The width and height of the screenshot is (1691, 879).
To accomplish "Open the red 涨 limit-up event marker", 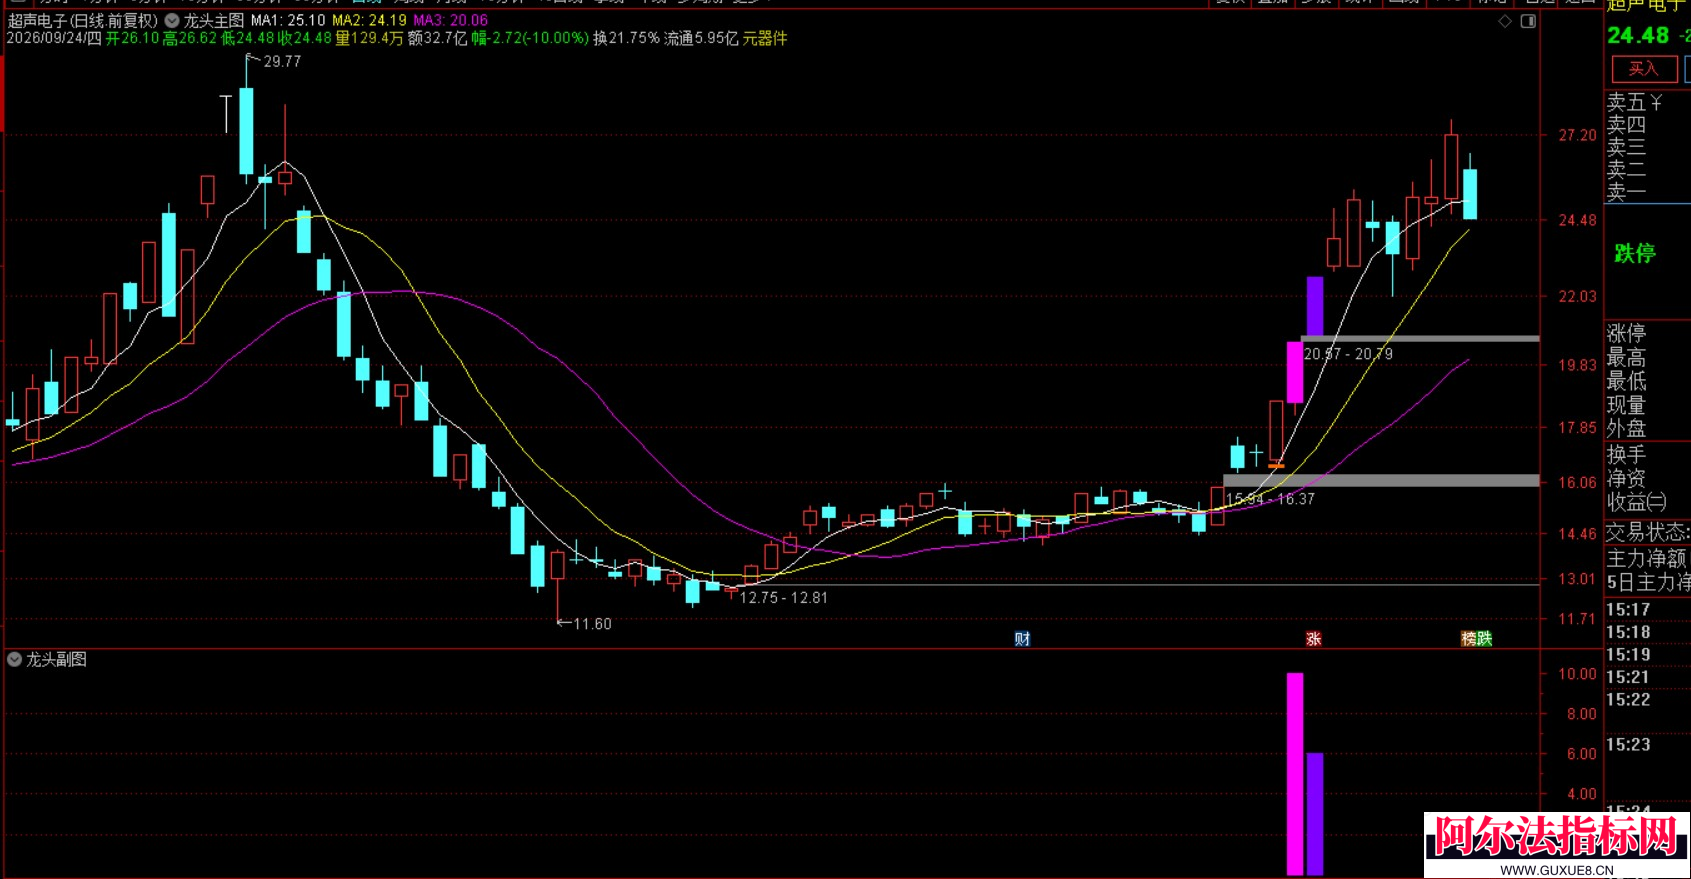I will point(1314,639).
